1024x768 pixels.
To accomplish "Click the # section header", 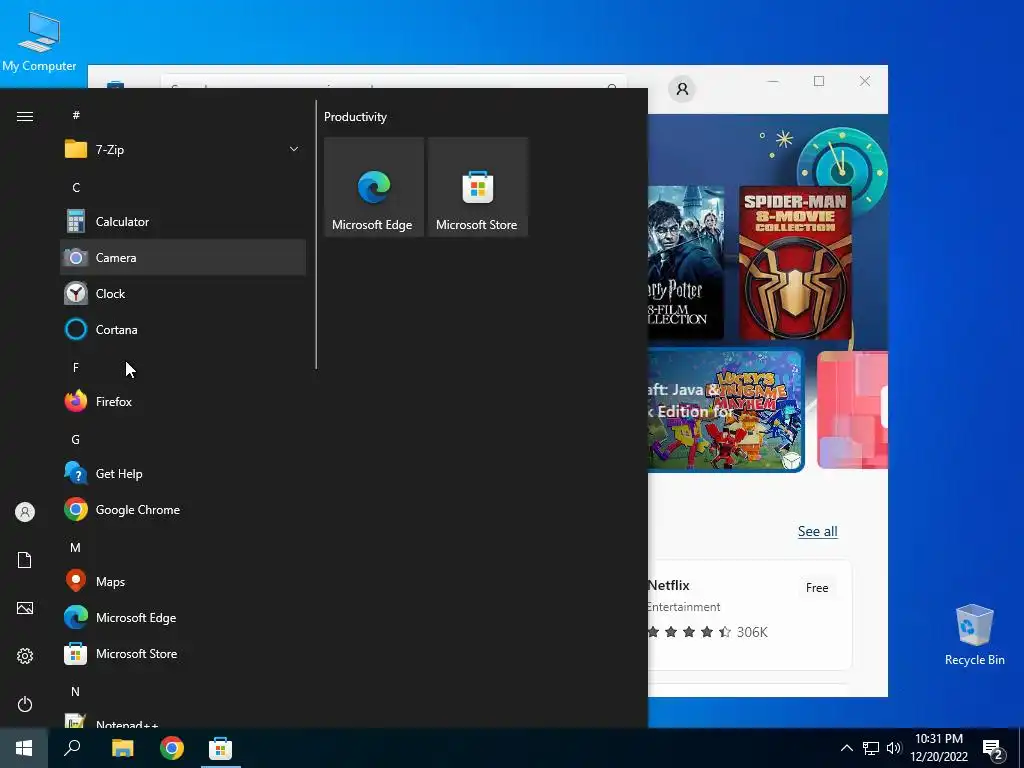I will click(x=76, y=115).
